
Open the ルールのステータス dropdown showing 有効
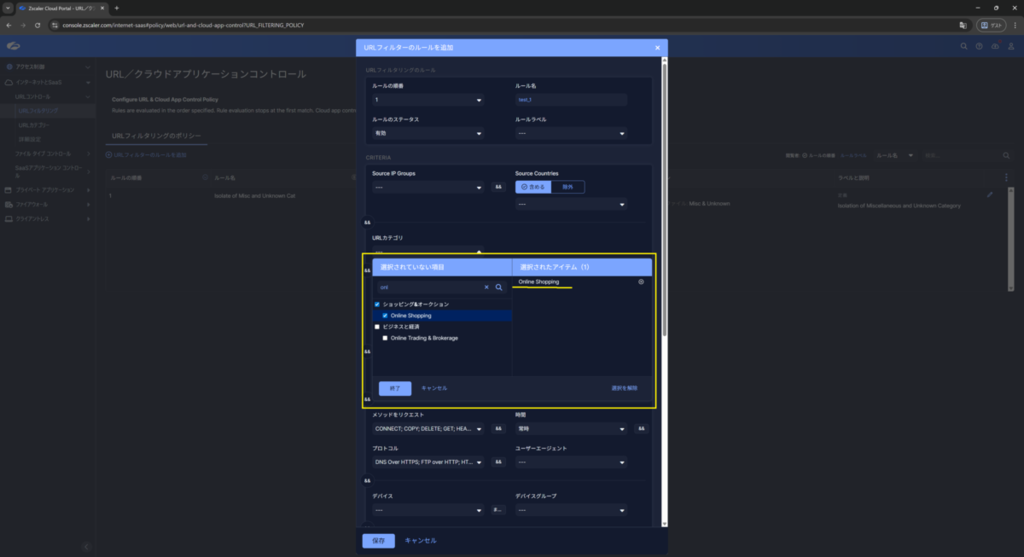pos(428,133)
